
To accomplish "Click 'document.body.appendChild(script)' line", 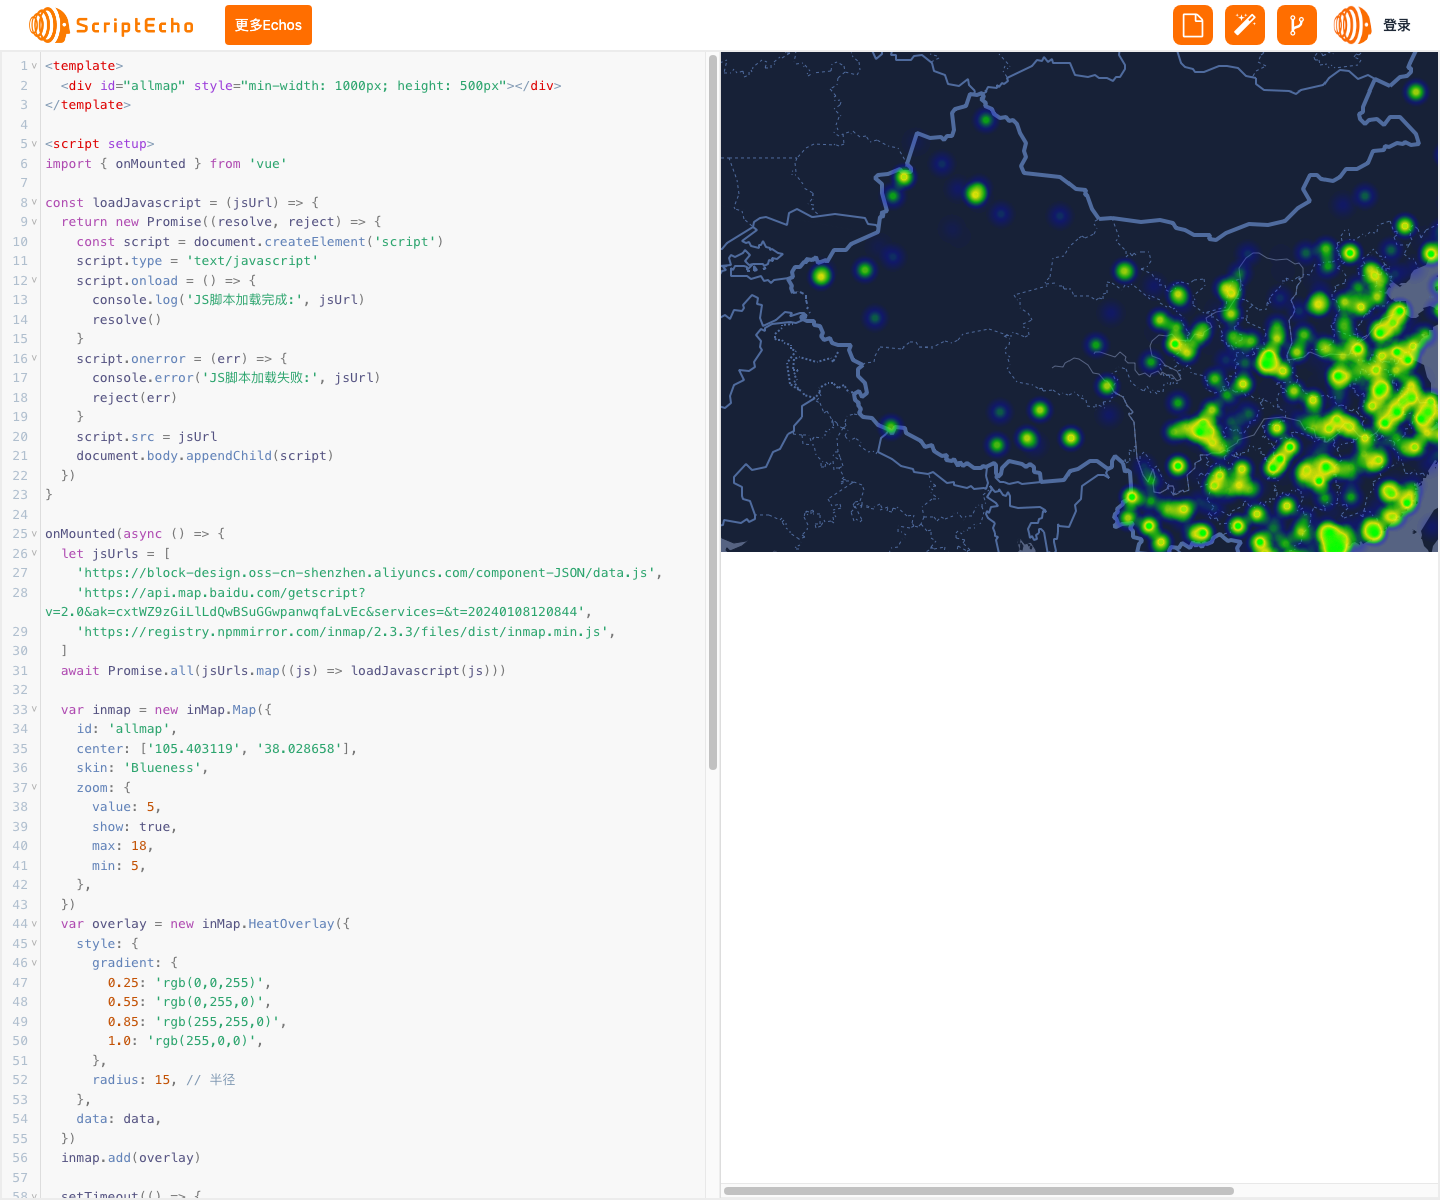I will tap(205, 456).
